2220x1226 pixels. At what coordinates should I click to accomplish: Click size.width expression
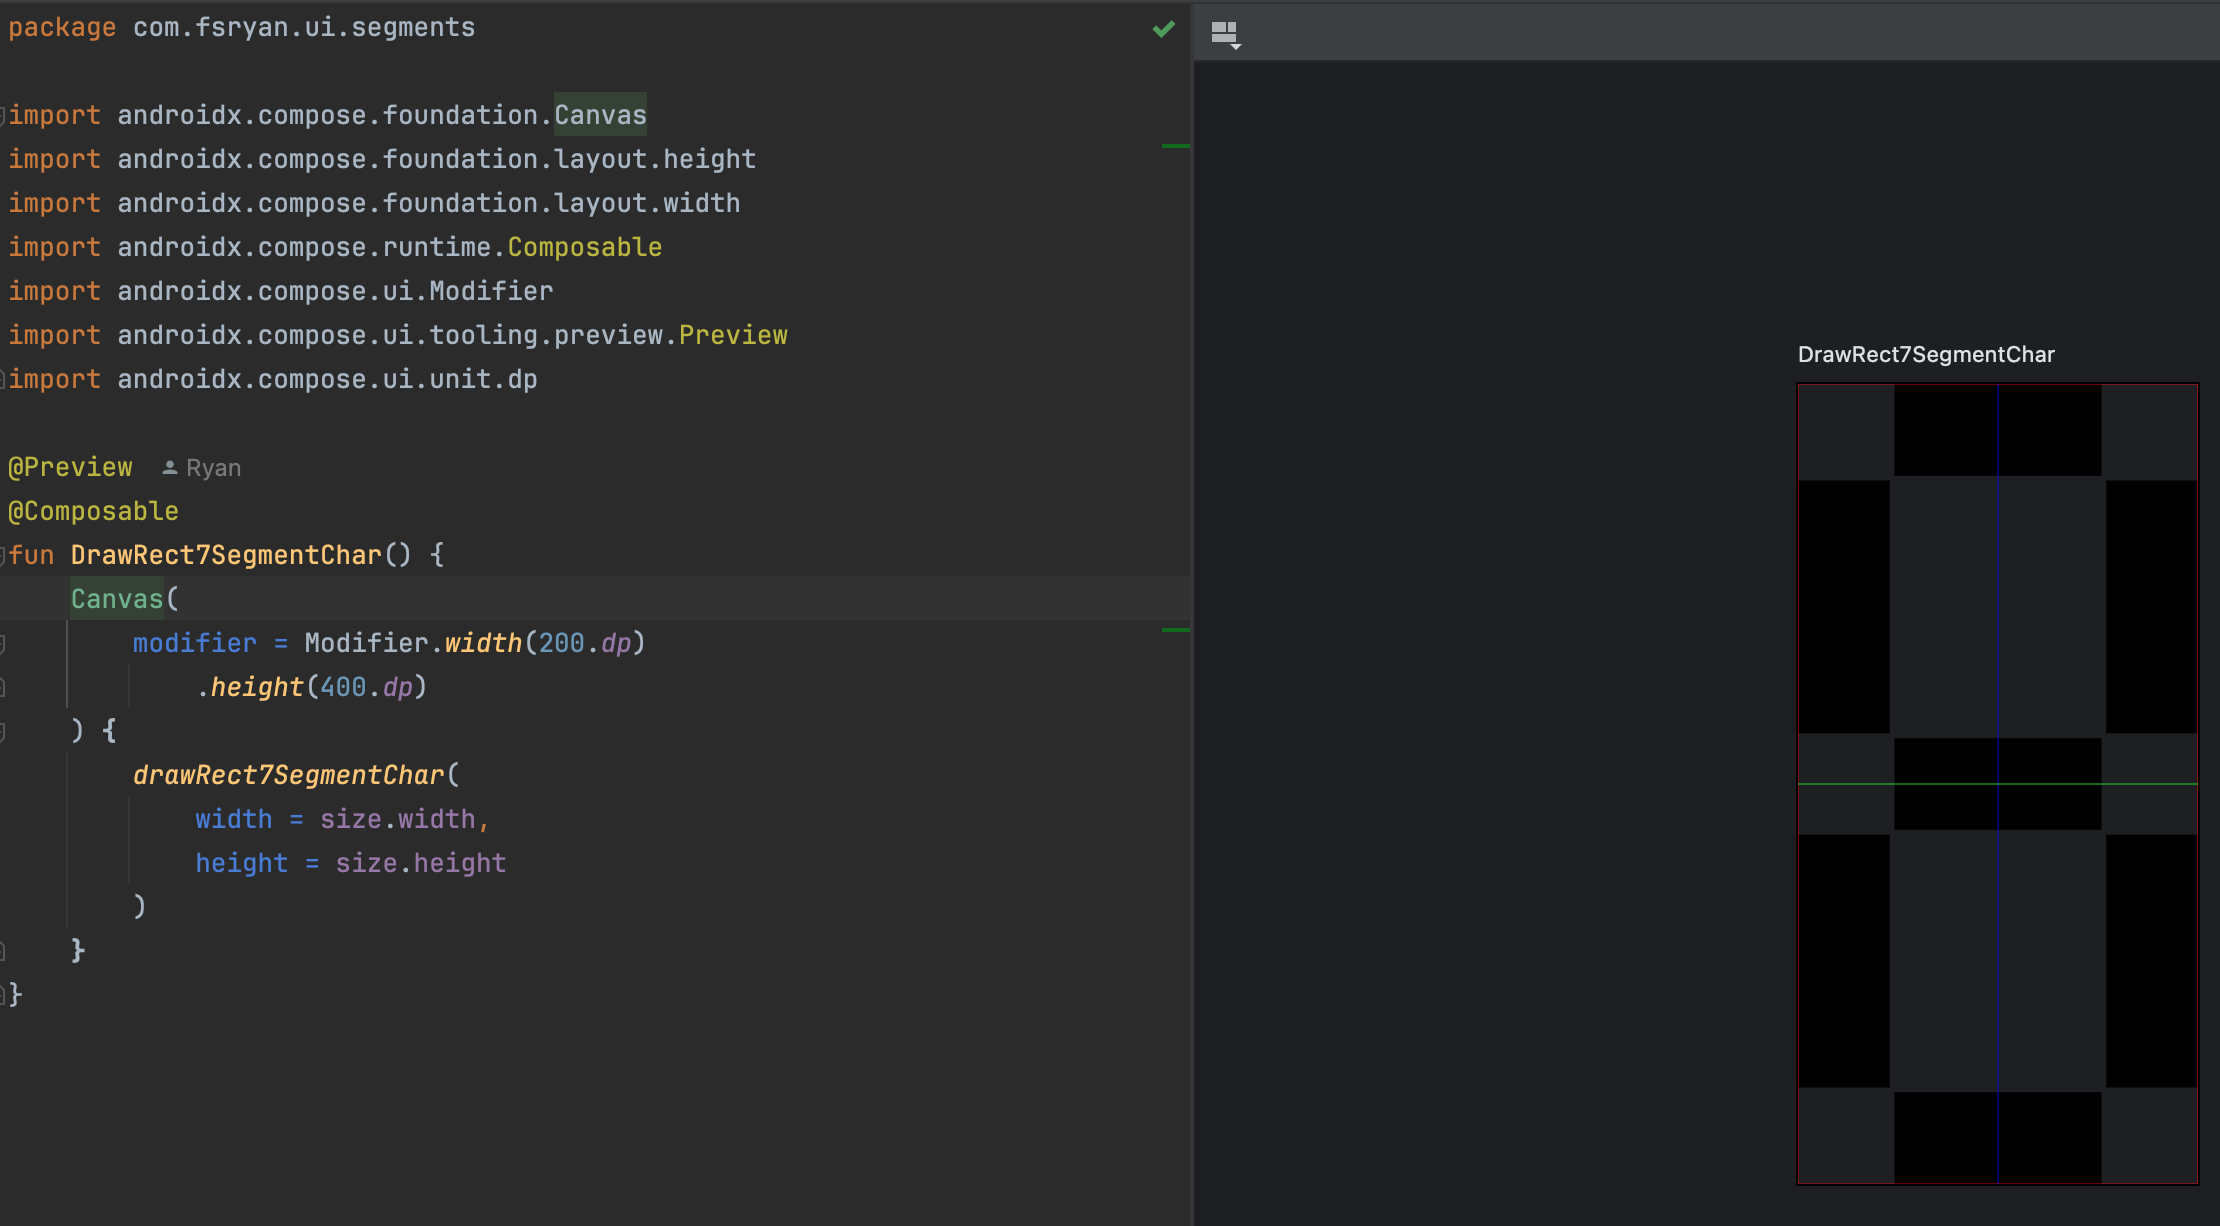click(x=398, y=819)
